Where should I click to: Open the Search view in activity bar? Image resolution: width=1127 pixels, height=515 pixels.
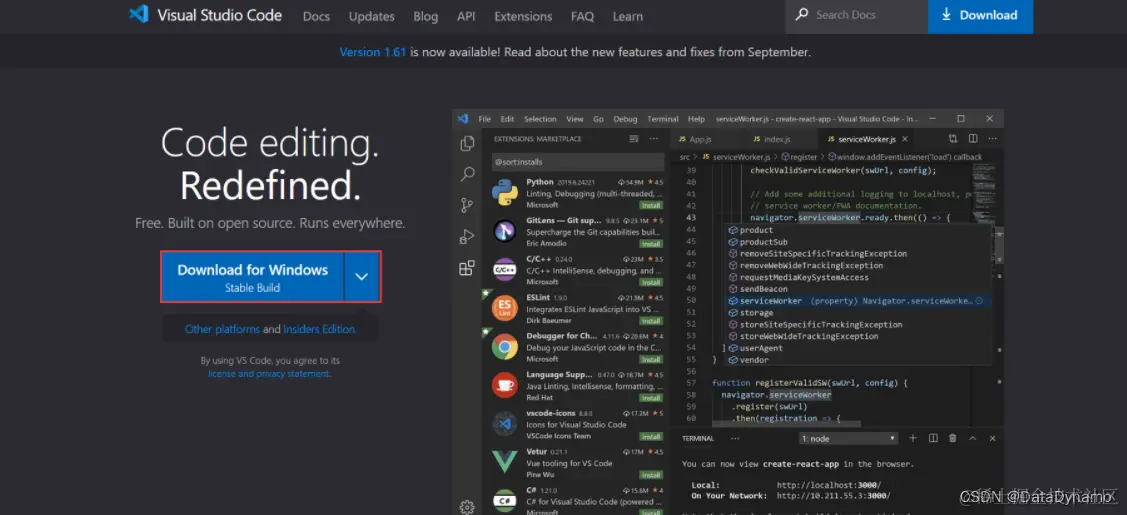(467, 174)
